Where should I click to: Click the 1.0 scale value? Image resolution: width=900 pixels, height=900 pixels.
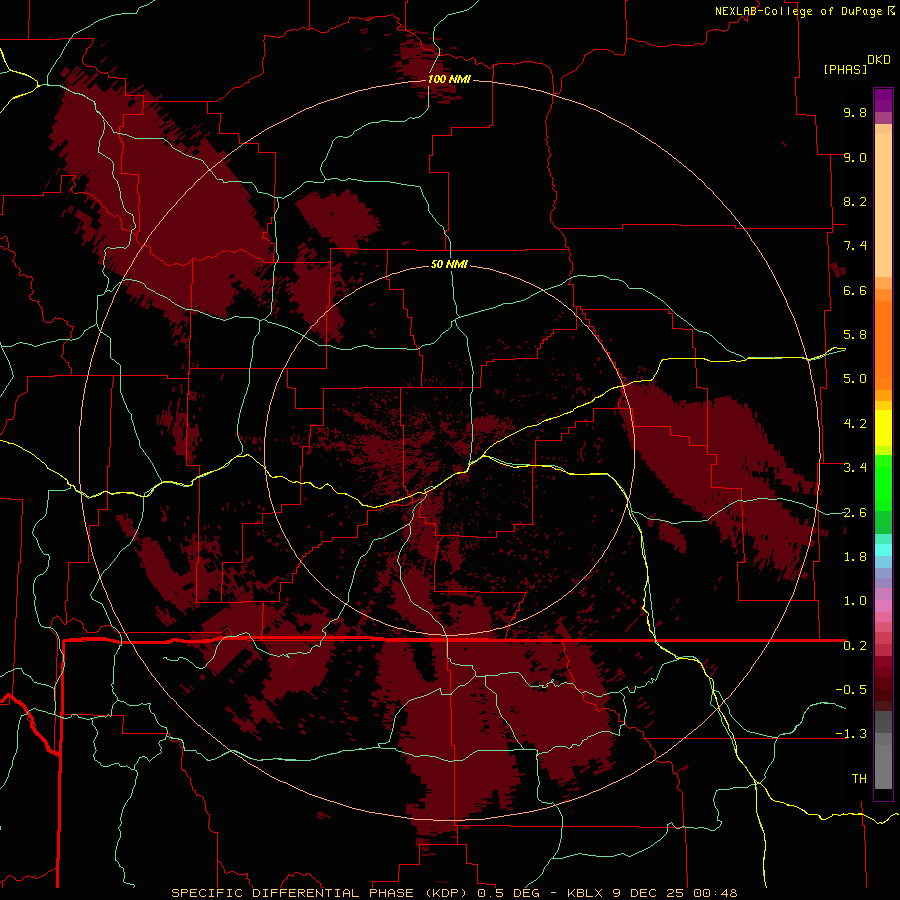click(x=855, y=601)
